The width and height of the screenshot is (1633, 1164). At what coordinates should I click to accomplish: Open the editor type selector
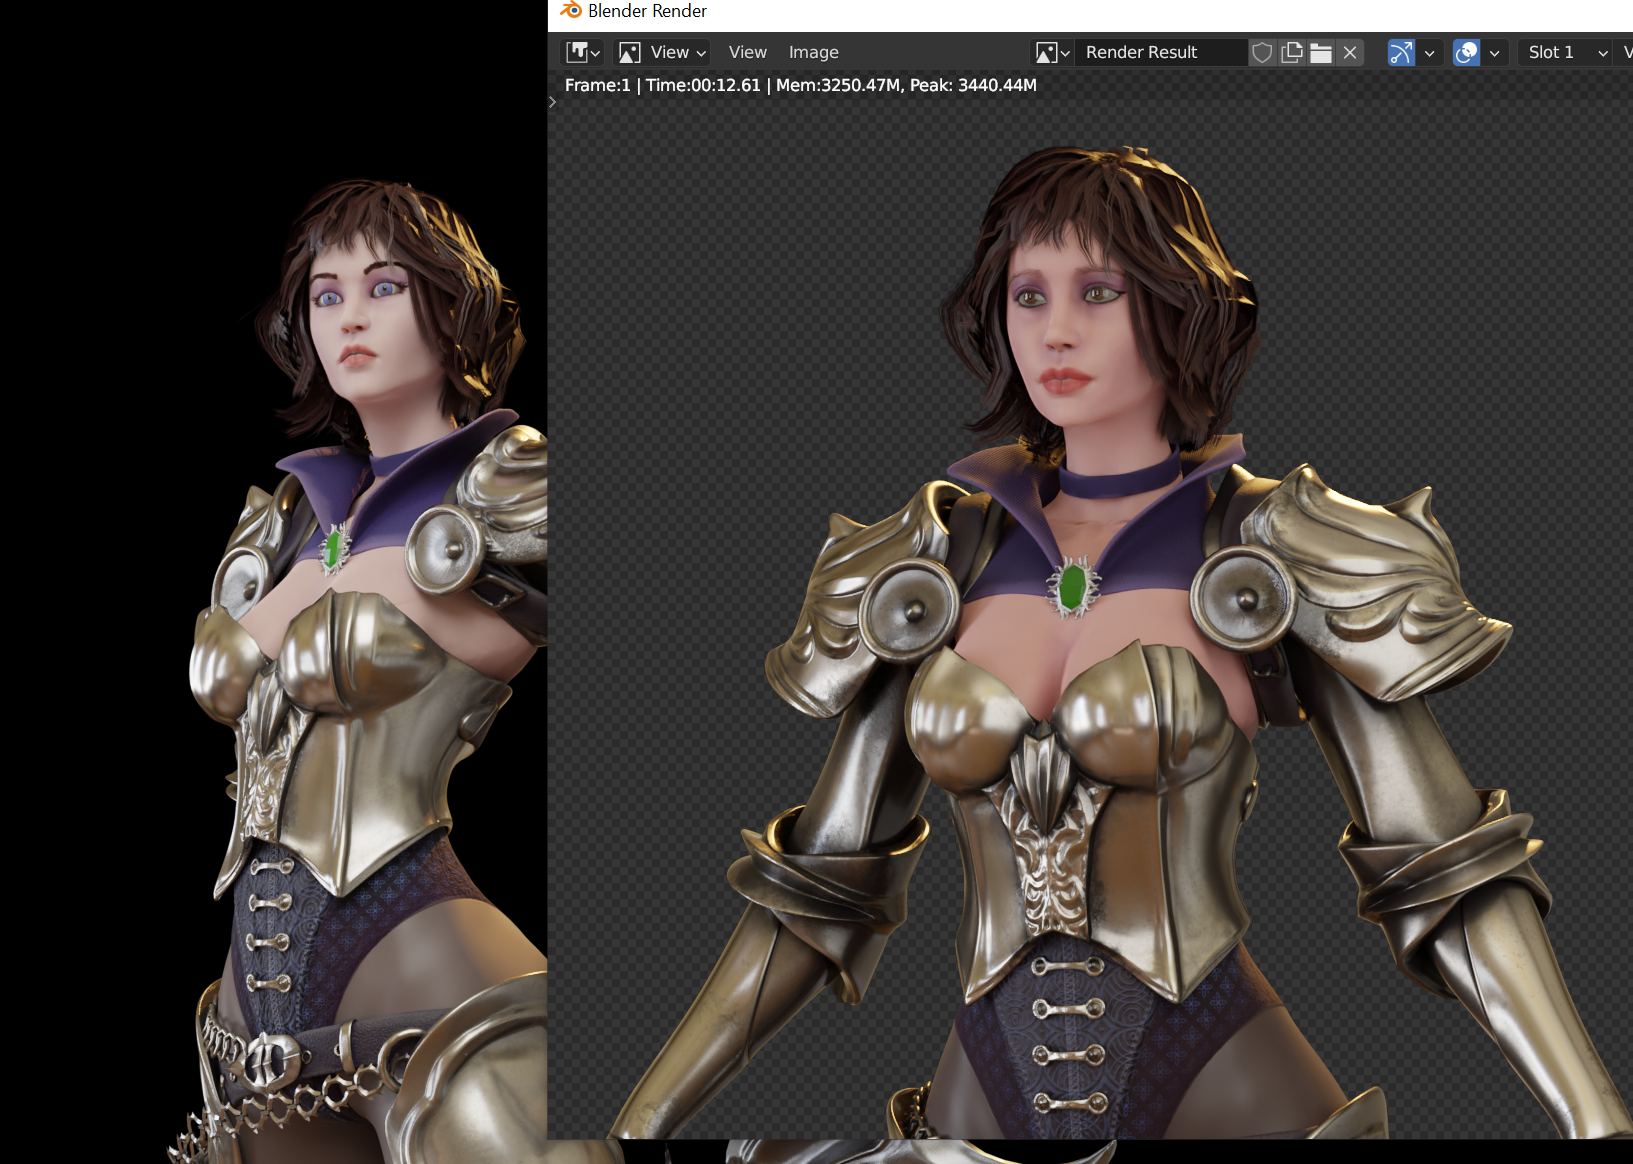(582, 52)
